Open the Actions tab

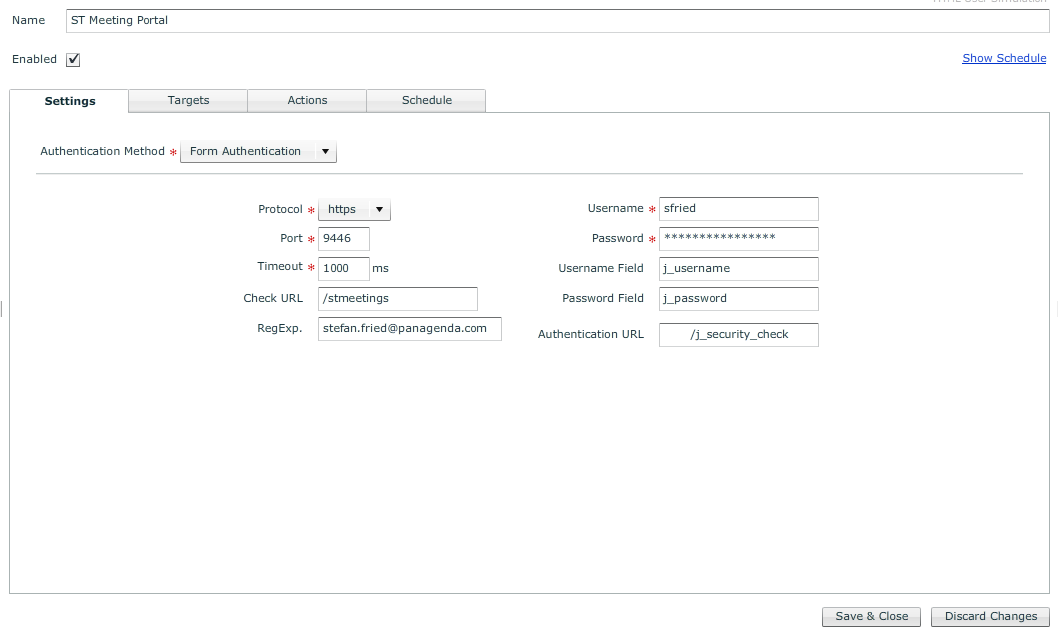click(x=307, y=100)
